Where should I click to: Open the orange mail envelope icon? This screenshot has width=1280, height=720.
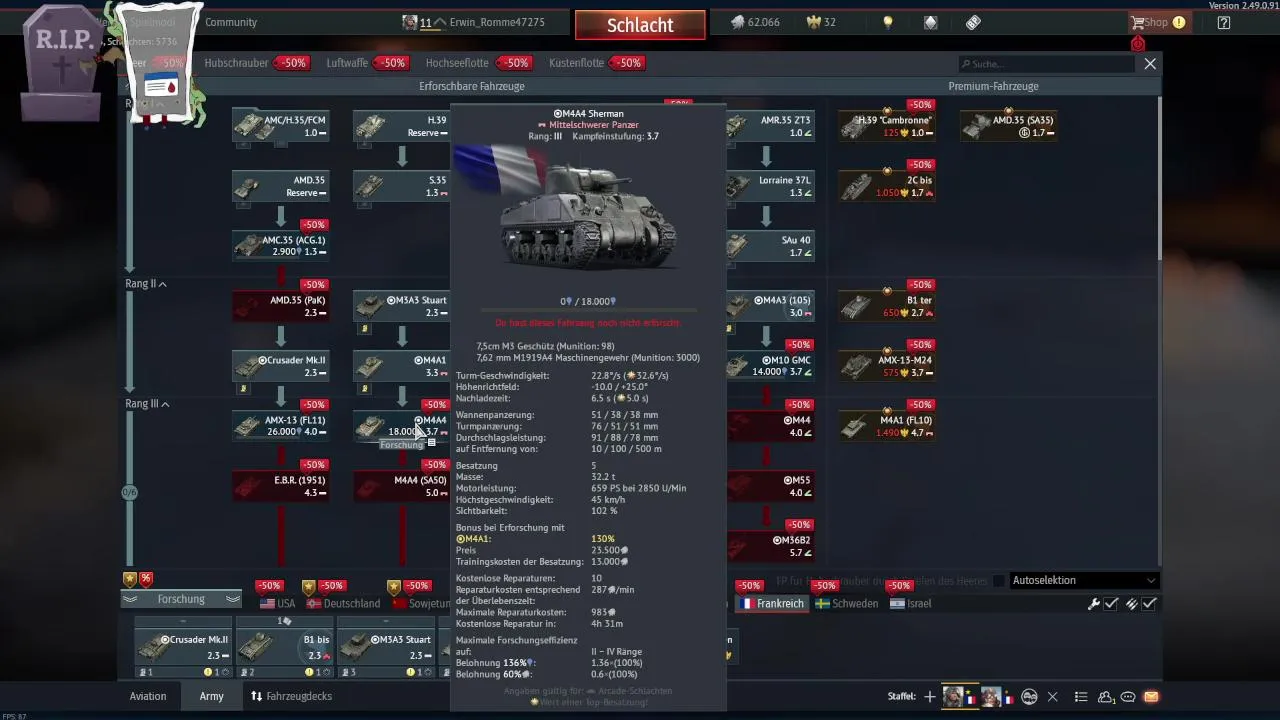[1151, 697]
